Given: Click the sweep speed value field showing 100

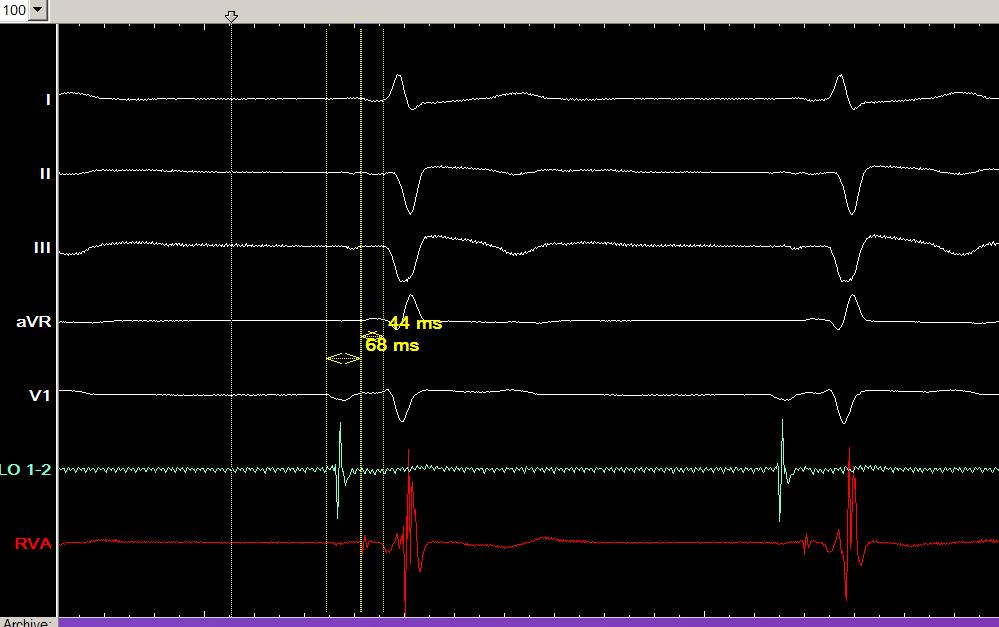Looking at the screenshot, I should (14, 10).
